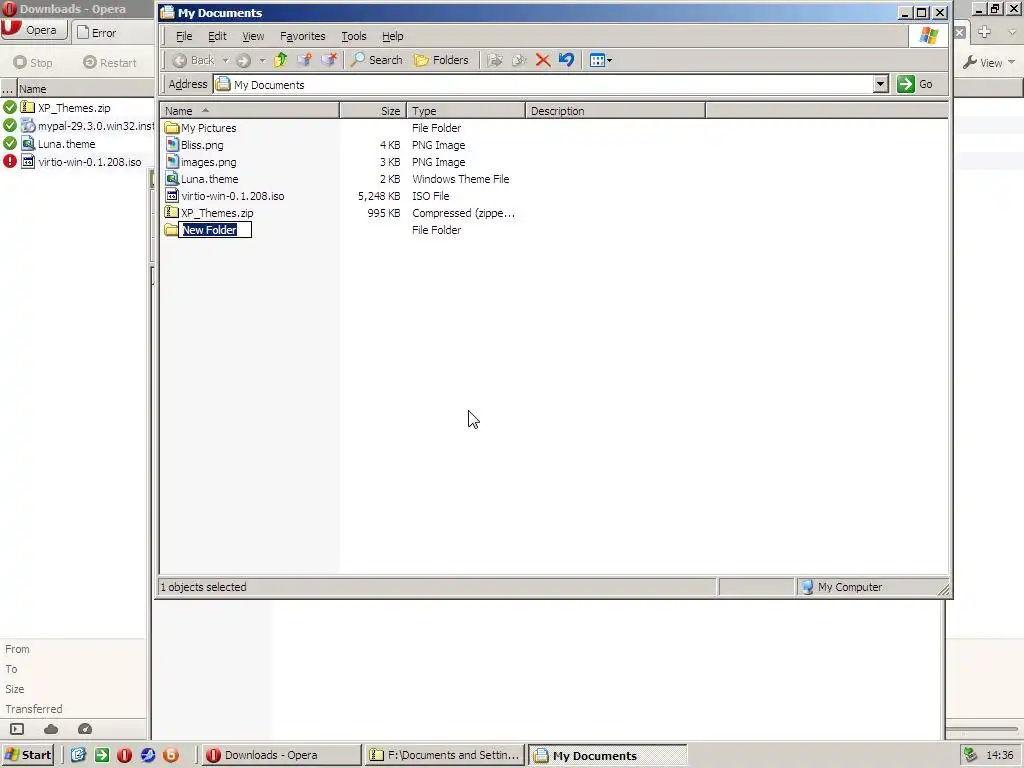Click the blue Undo toolbar icon
1024x768 pixels.
pyautogui.click(x=566, y=60)
